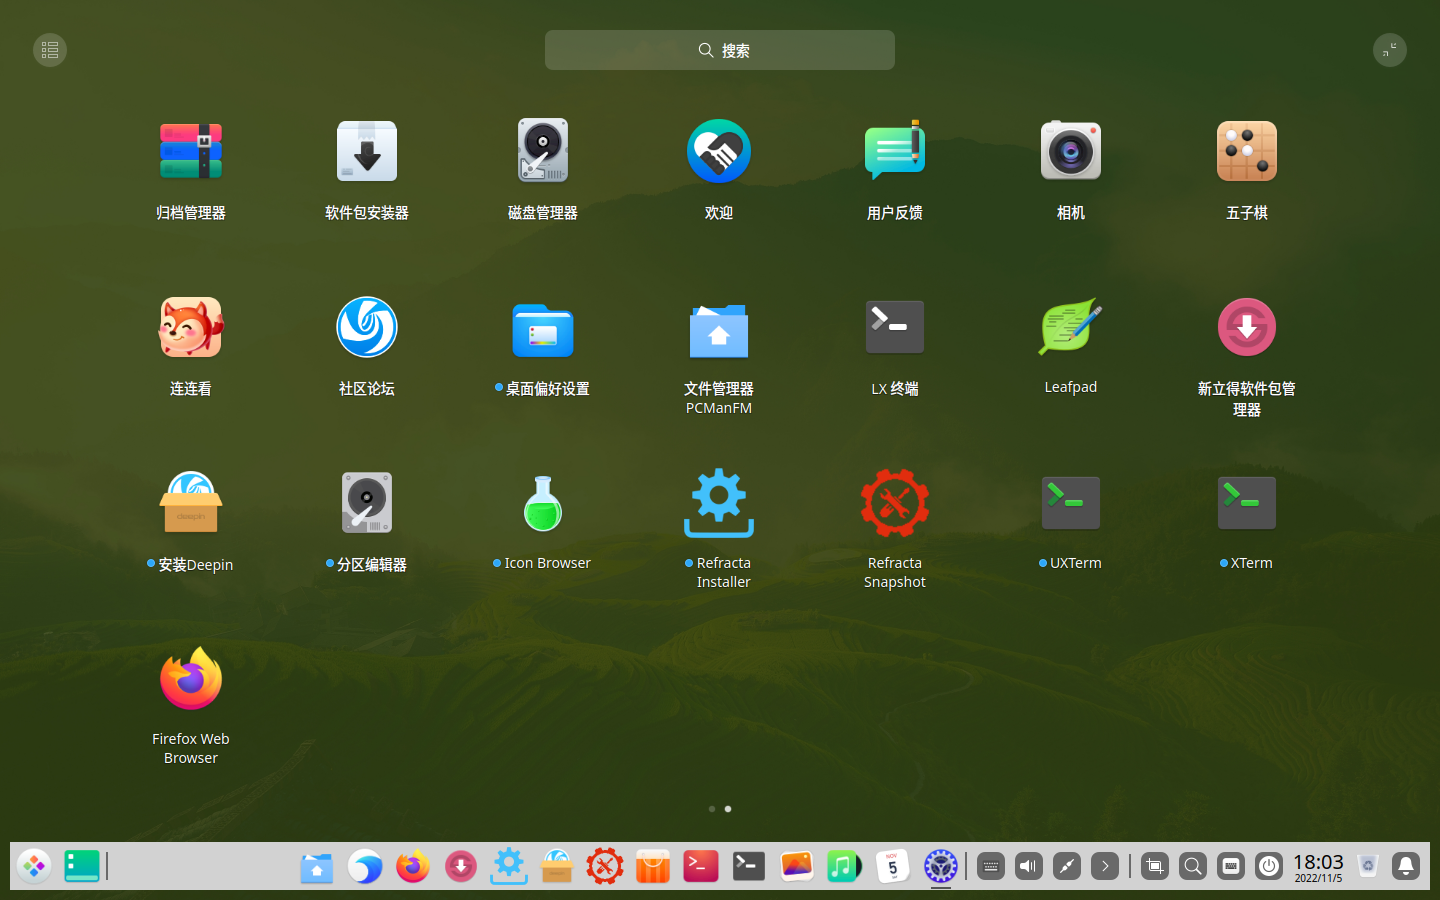
Task: Open volume control in tray
Action: point(1029,866)
